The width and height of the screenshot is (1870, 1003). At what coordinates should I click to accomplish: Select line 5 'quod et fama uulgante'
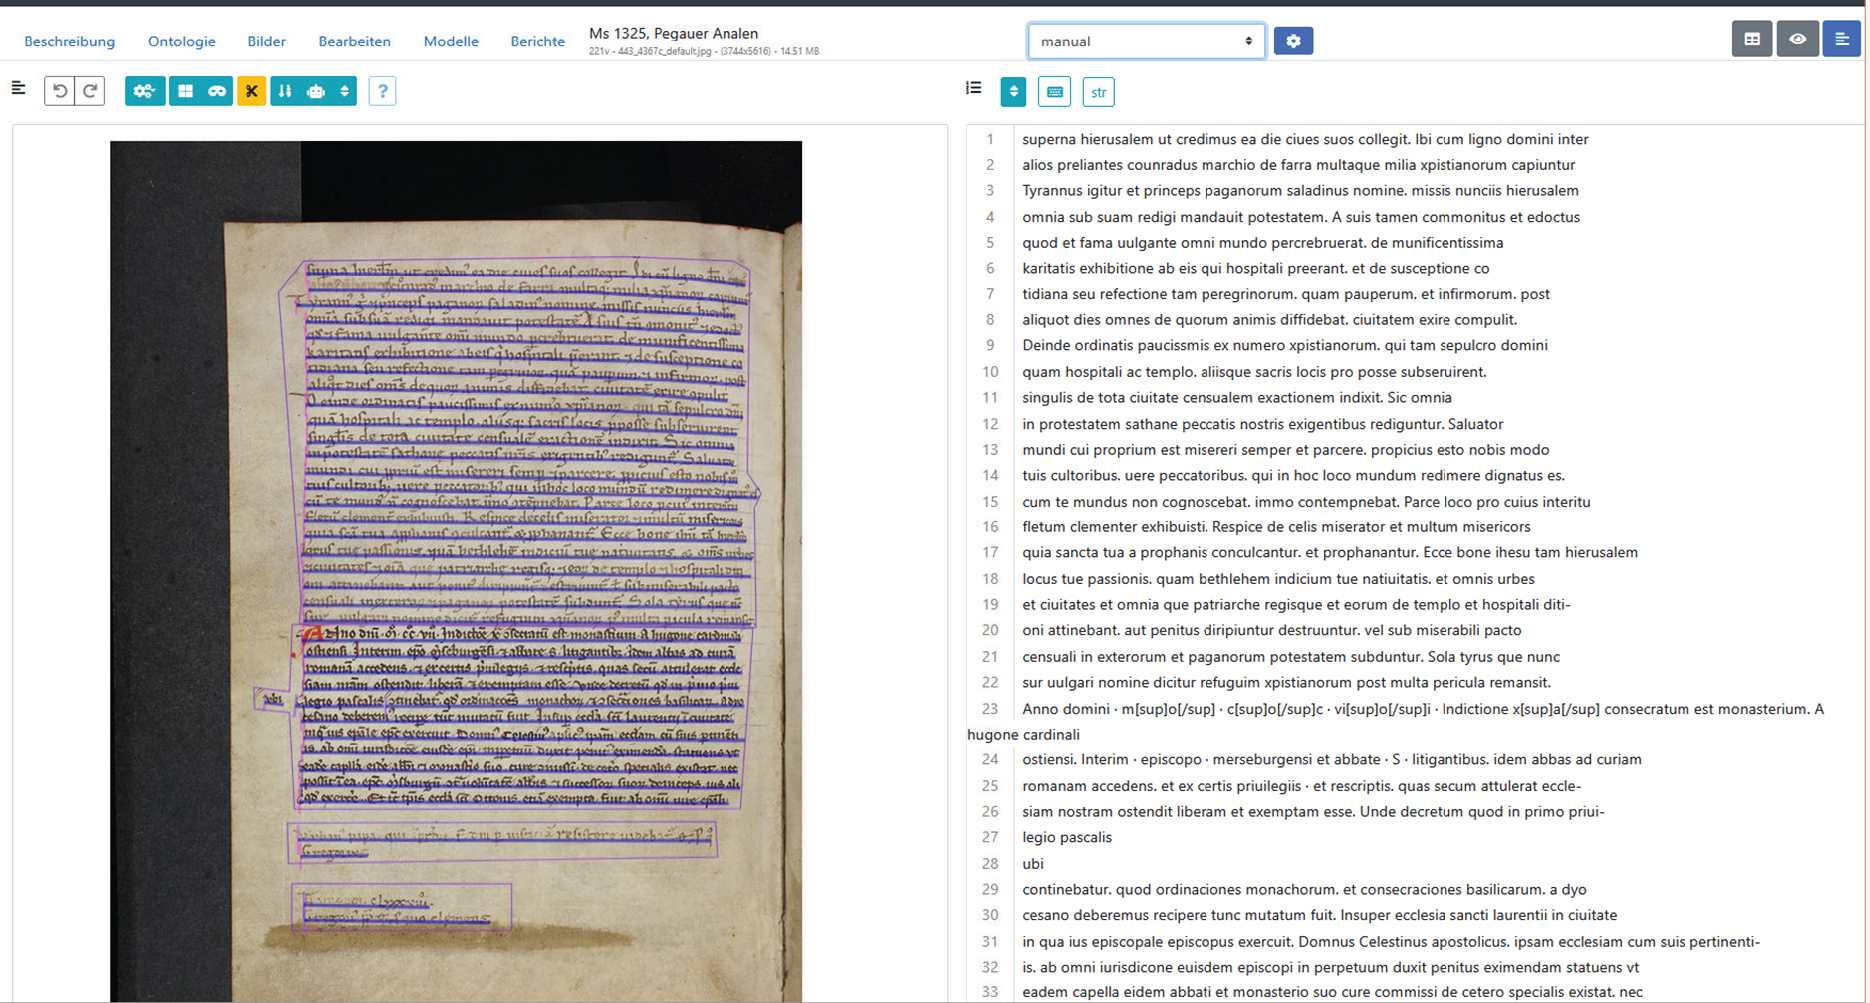point(1262,243)
